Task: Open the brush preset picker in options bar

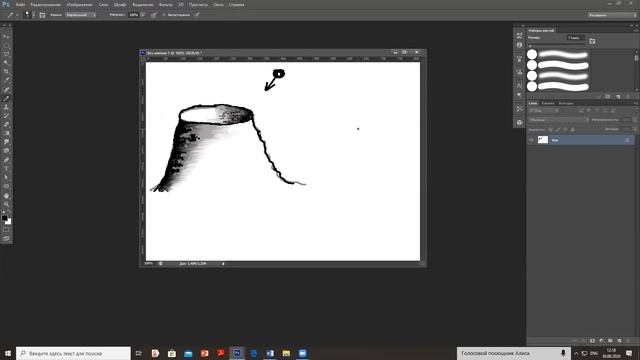Action: 29,15
